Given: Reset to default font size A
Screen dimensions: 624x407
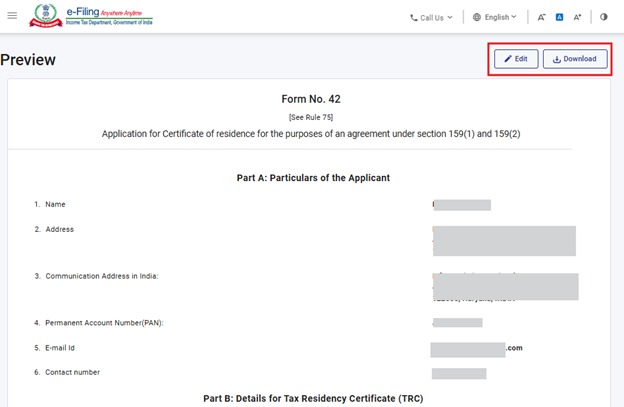Looking at the screenshot, I should (559, 17).
